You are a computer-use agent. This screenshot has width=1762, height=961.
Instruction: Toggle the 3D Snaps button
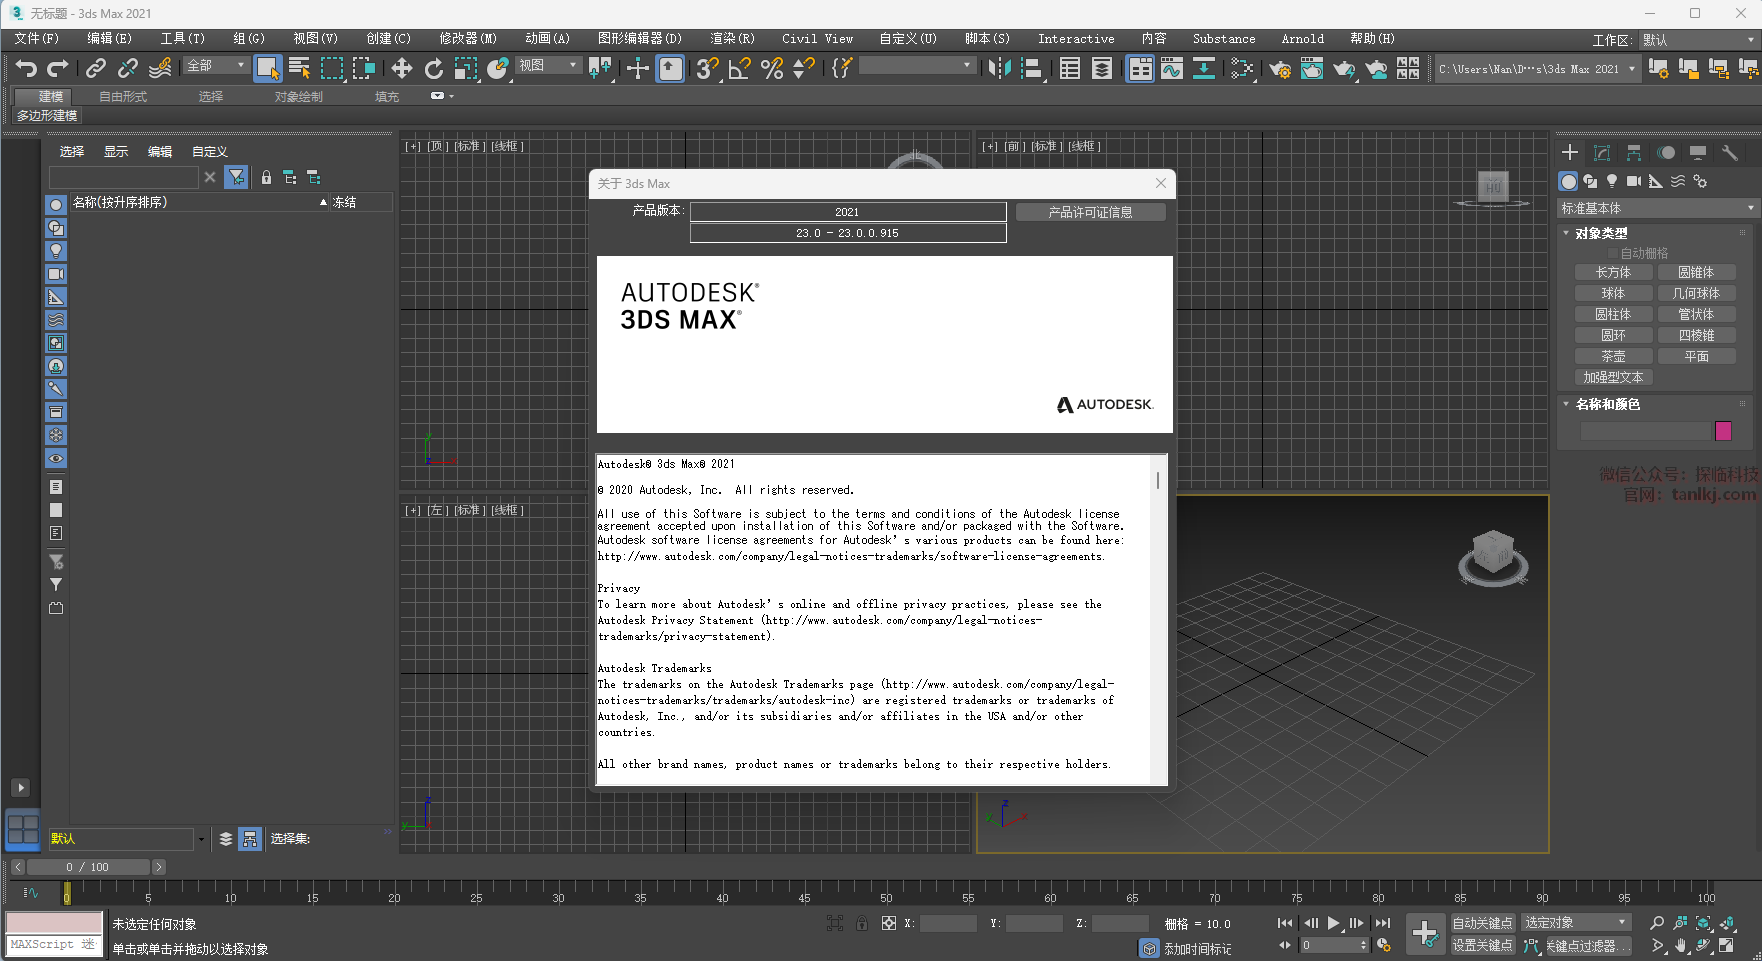(x=707, y=68)
